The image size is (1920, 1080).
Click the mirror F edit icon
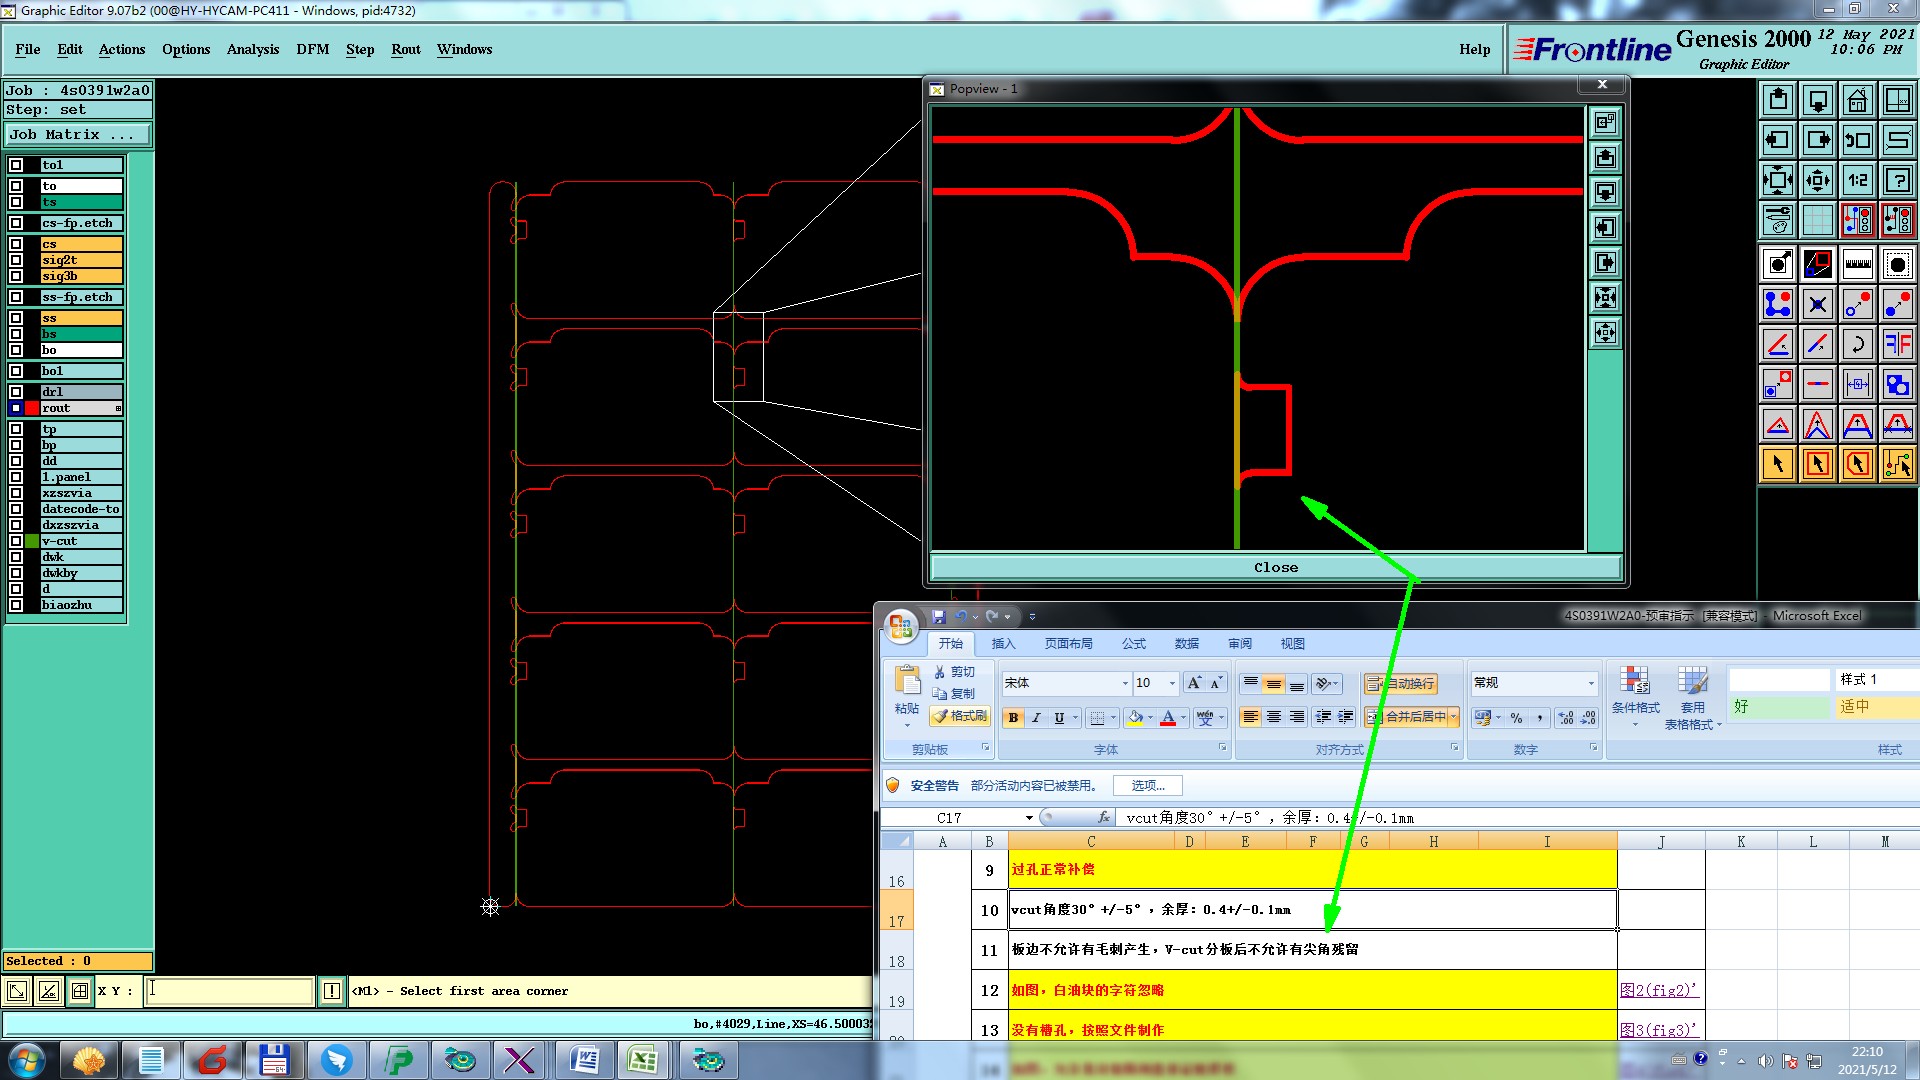[x=1897, y=344]
